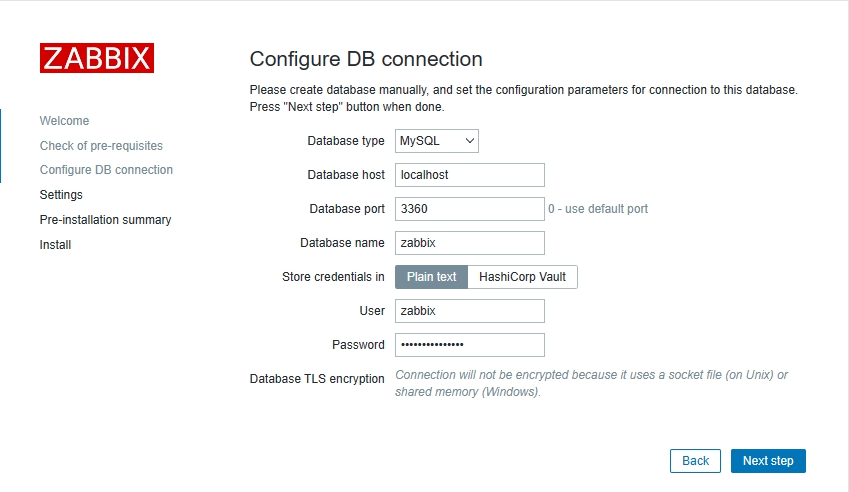Click the Configure DB connection heading
The width and height of the screenshot is (849, 492).
[x=366, y=59]
